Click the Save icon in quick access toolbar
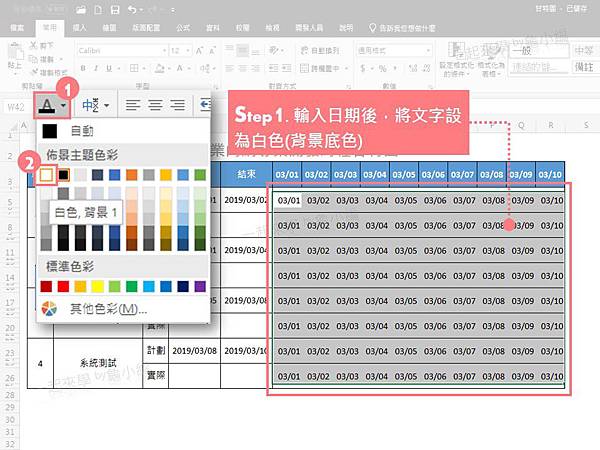Image resolution: width=600 pixels, height=450 pixels. tap(115, 10)
